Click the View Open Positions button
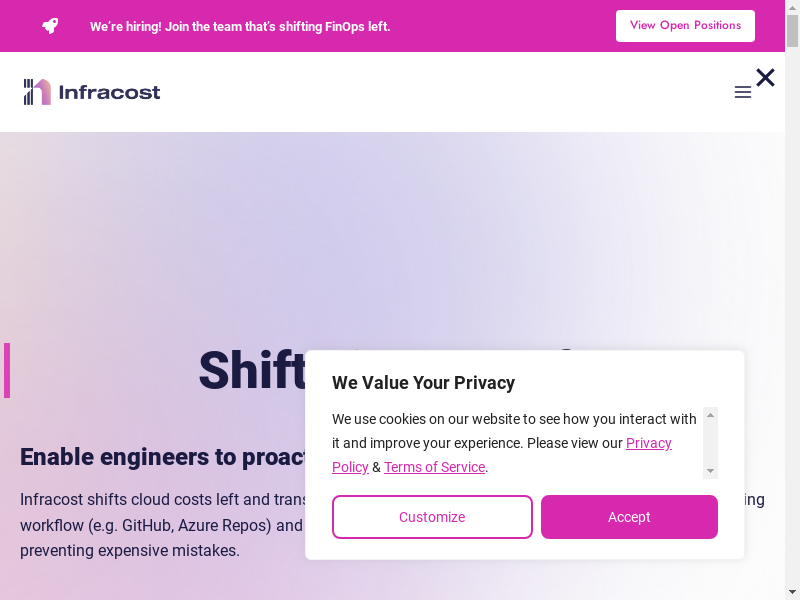Screen dimensions: 800x600 pos(685,26)
